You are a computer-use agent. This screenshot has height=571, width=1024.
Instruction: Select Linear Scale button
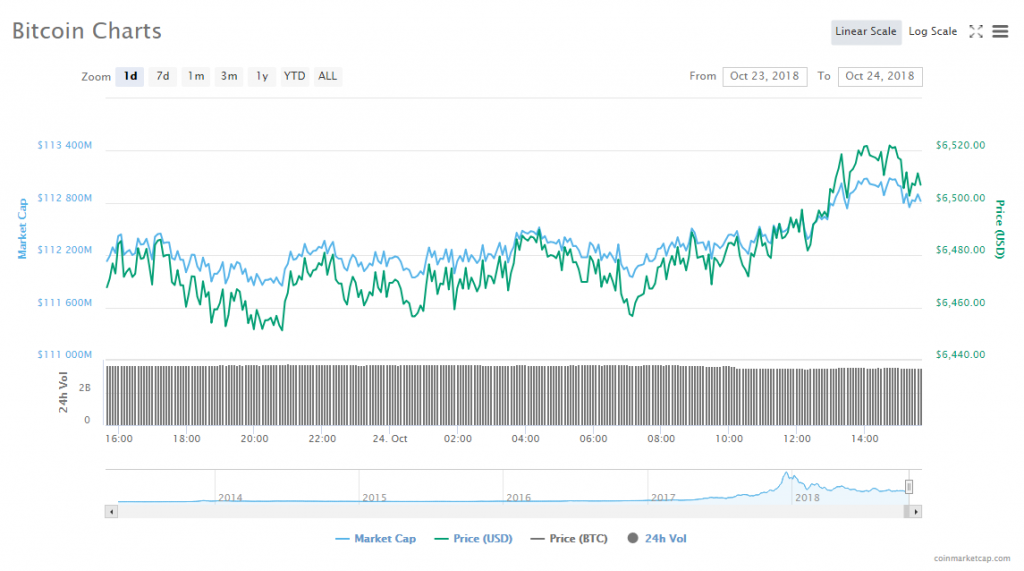point(866,32)
